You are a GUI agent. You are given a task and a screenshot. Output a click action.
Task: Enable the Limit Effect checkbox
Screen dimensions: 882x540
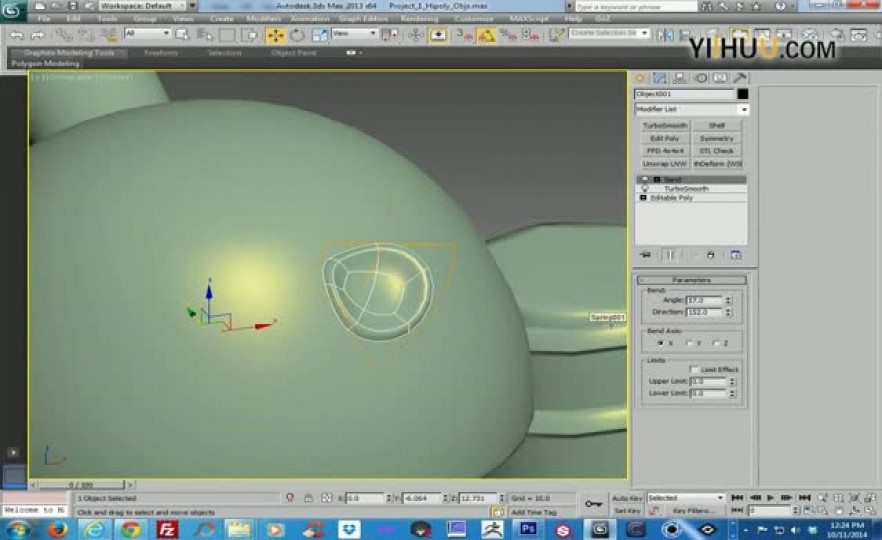[694, 370]
